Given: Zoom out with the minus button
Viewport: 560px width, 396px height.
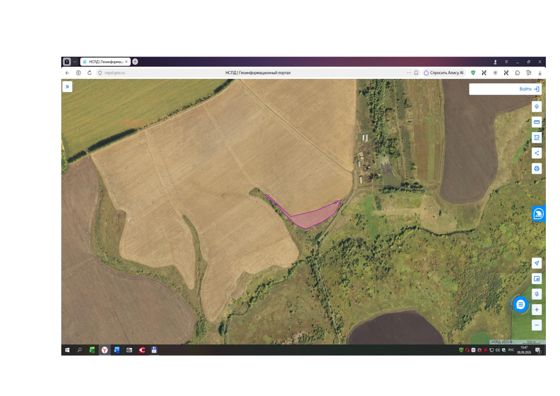Looking at the screenshot, I should pyautogui.click(x=536, y=325).
